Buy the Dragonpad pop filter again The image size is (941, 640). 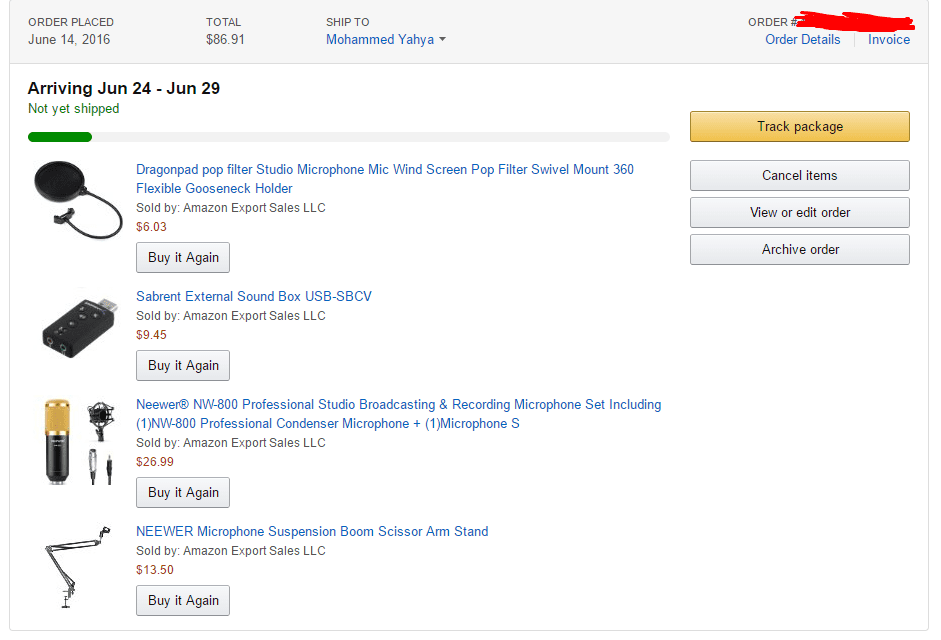[183, 257]
